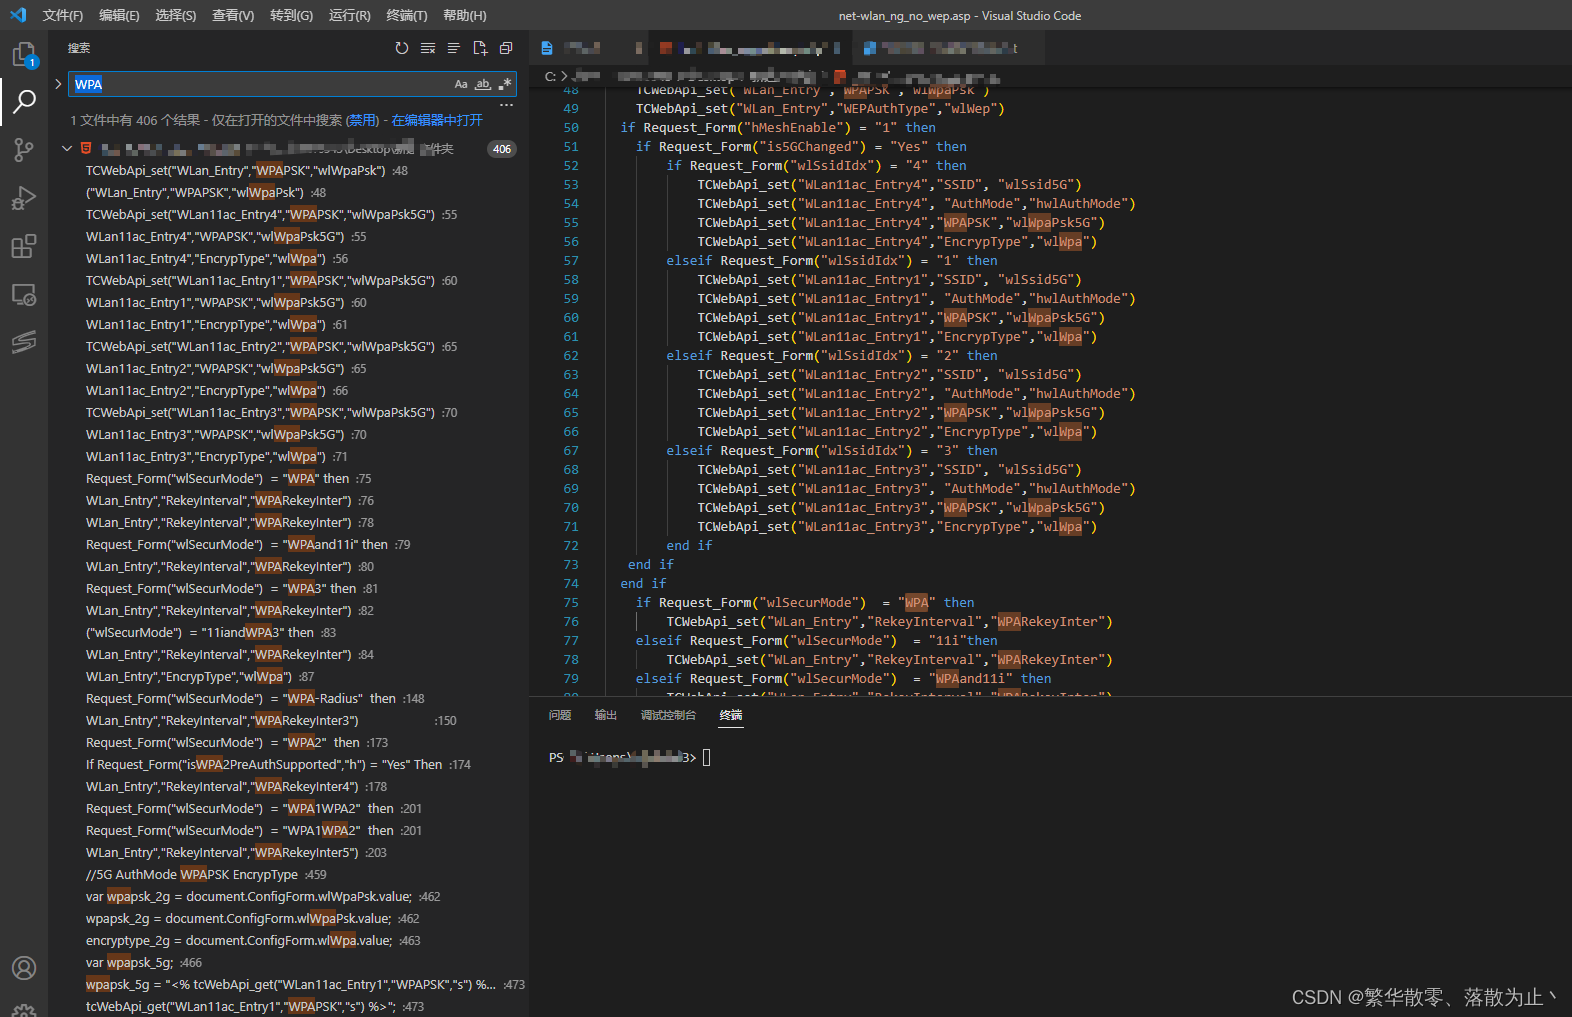The height and width of the screenshot is (1017, 1572).
Task: Click the 搜索 sidebar title
Action: pyautogui.click(x=79, y=48)
